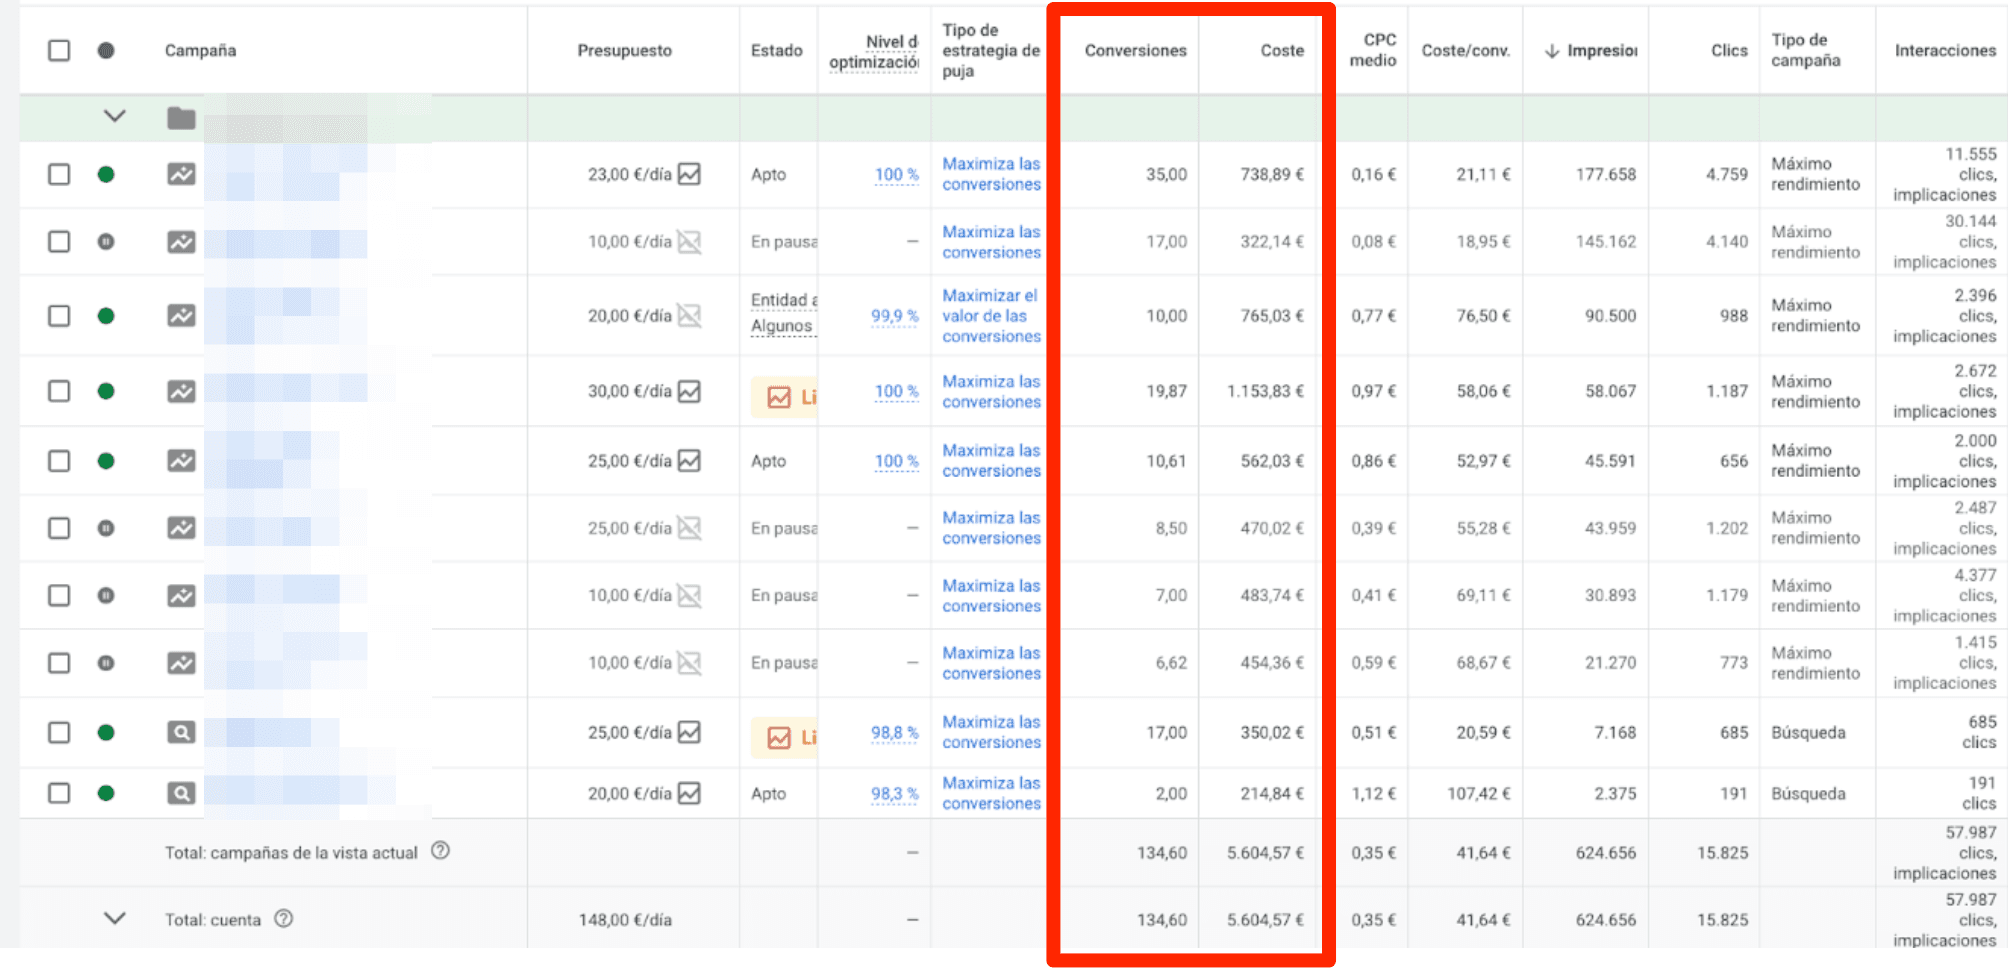2008x968 pixels.
Task: Click the limited budget icon in the 1.153,83 € row
Action: point(779,398)
